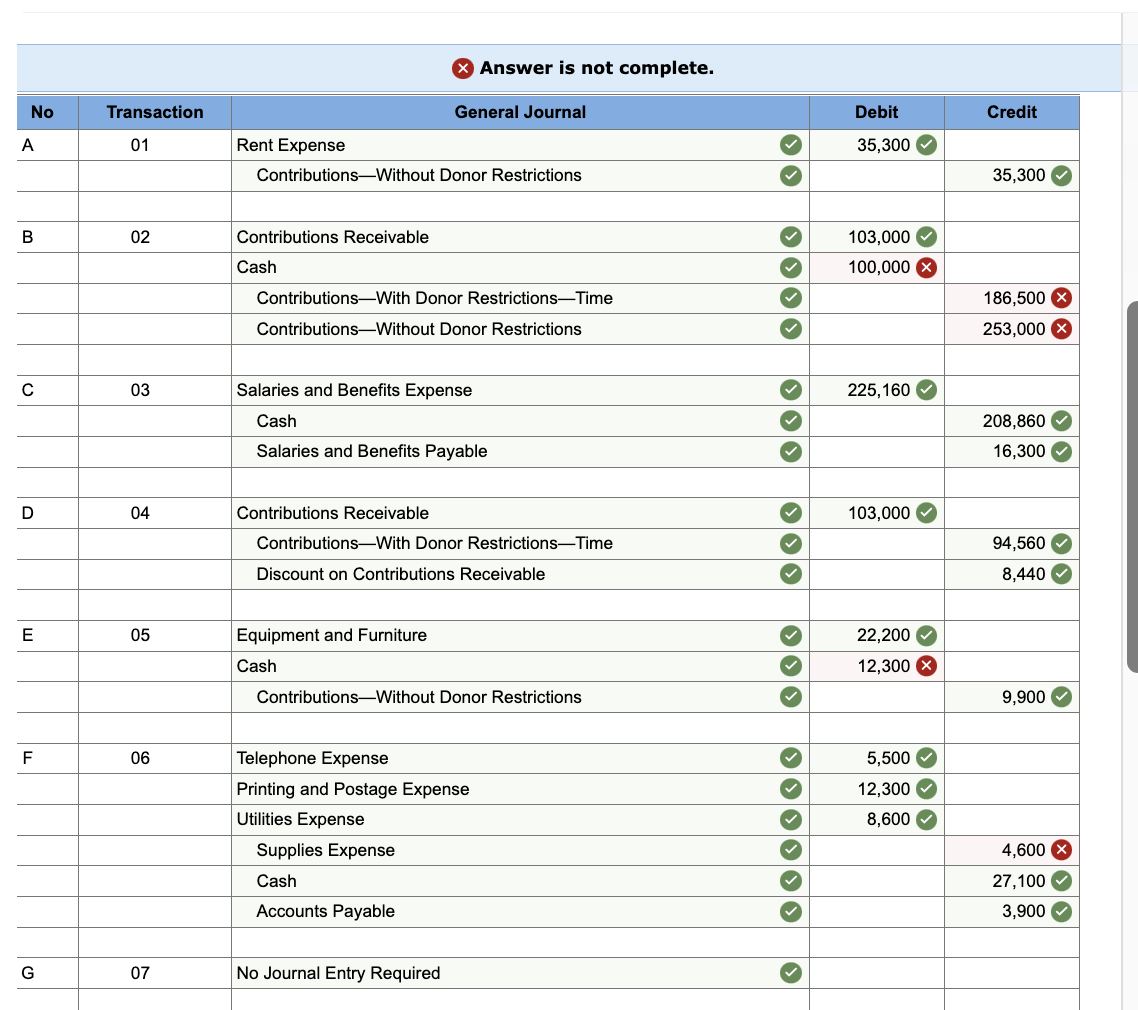Click the red X beside 186,500 credit amount
This screenshot has width=1138, height=1010.
[x=1060, y=298]
